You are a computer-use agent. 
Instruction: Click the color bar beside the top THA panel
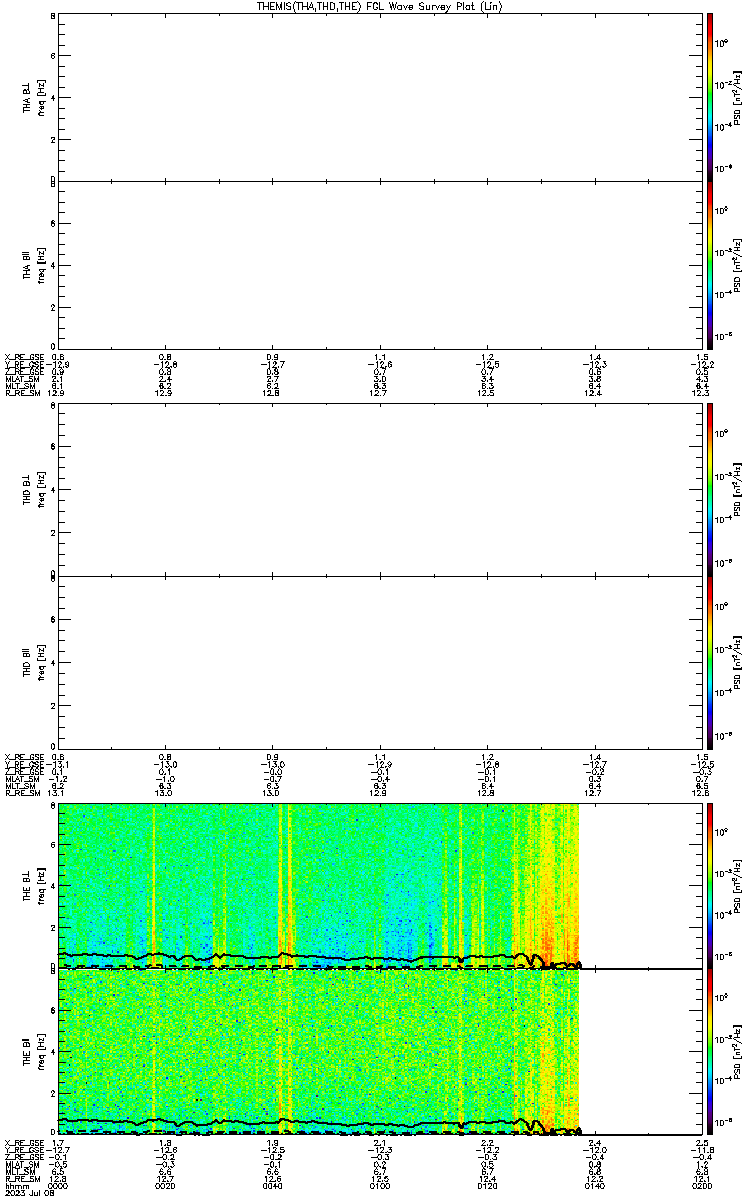click(710, 97)
